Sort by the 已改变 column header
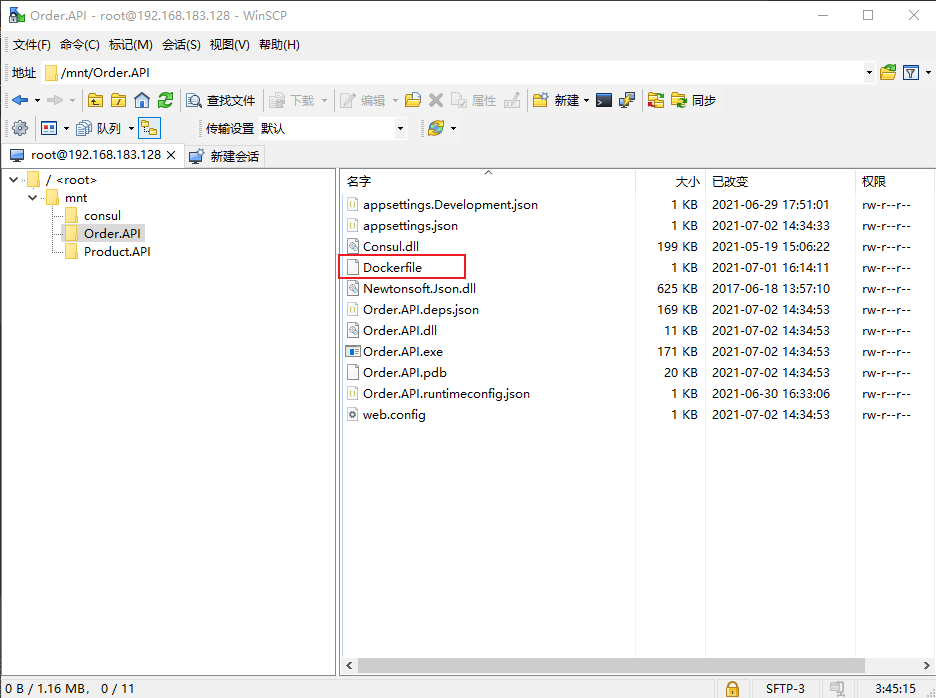This screenshot has height=698, width=936. click(x=781, y=182)
